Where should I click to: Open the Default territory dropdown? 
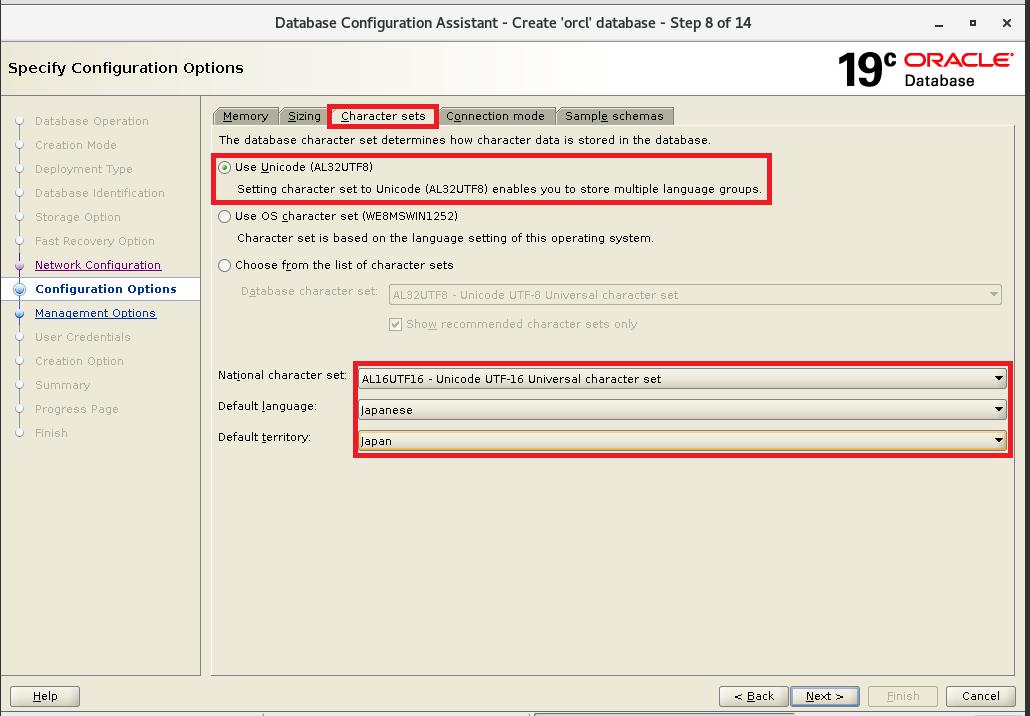pyautogui.click(x=682, y=441)
